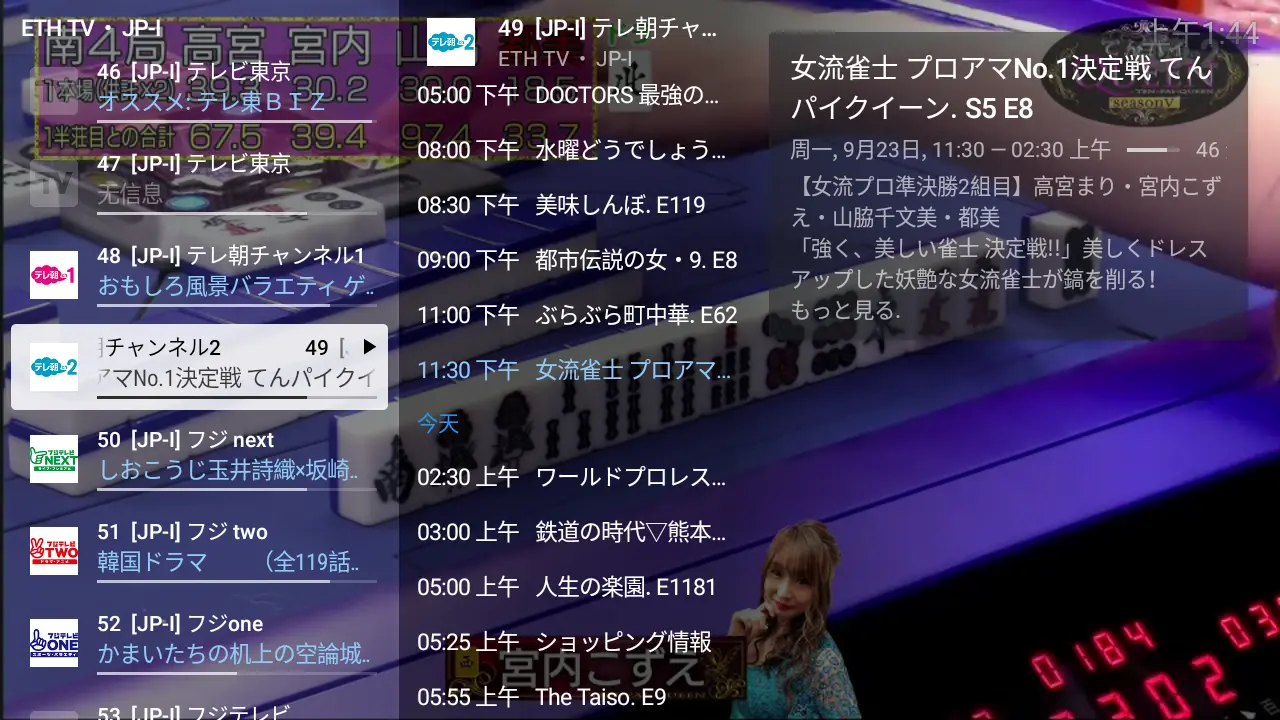Screen dimensions: 1280x720
Task: Click the テレ朝チャンネル1 channel logo
Action: coord(54,275)
